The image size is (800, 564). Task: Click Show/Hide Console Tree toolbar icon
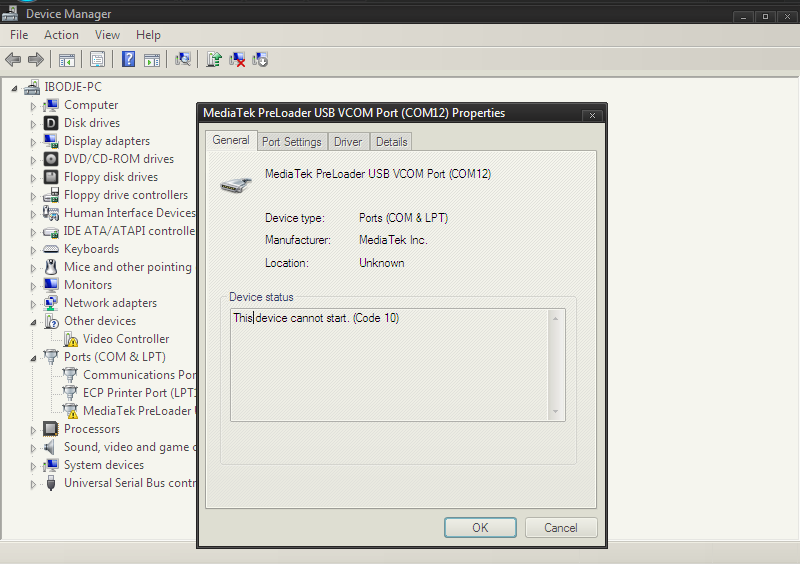coord(67,60)
